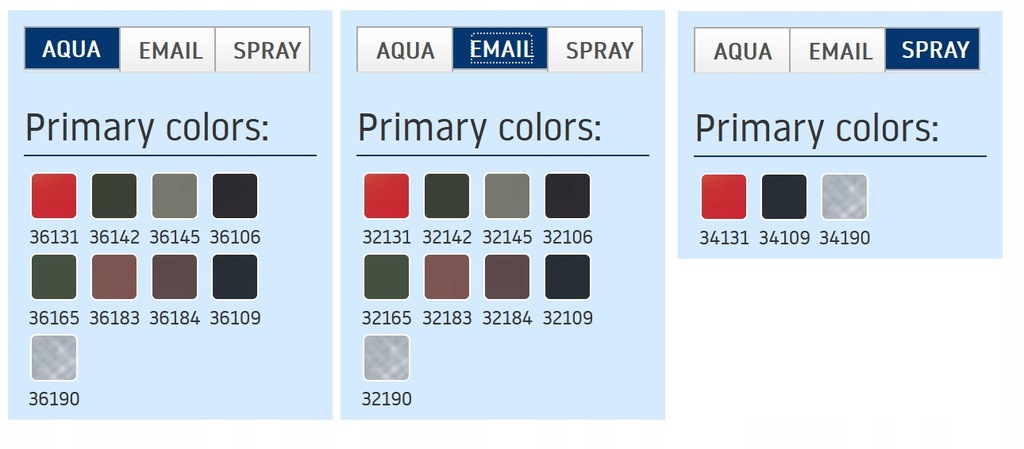The height and width of the screenshot is (449, 1024).
Task: Select the red swatch 32131
Action: (386, 196)
